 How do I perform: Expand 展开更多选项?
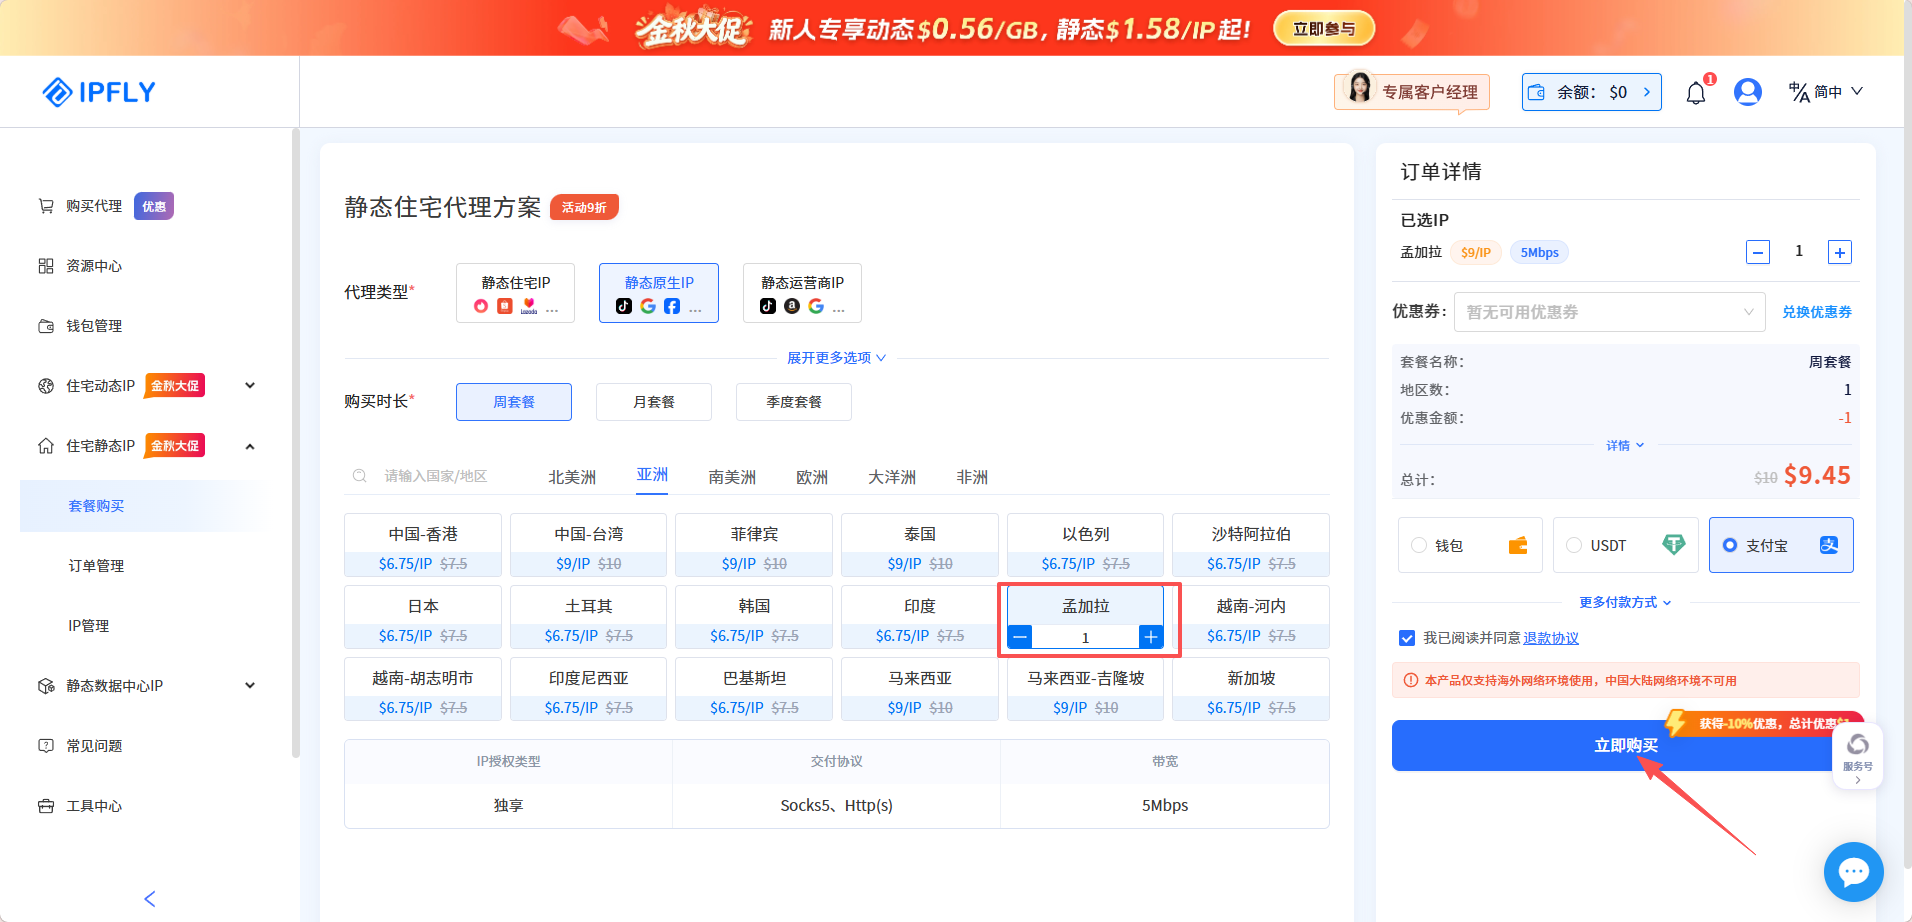[x=836, y=358]
